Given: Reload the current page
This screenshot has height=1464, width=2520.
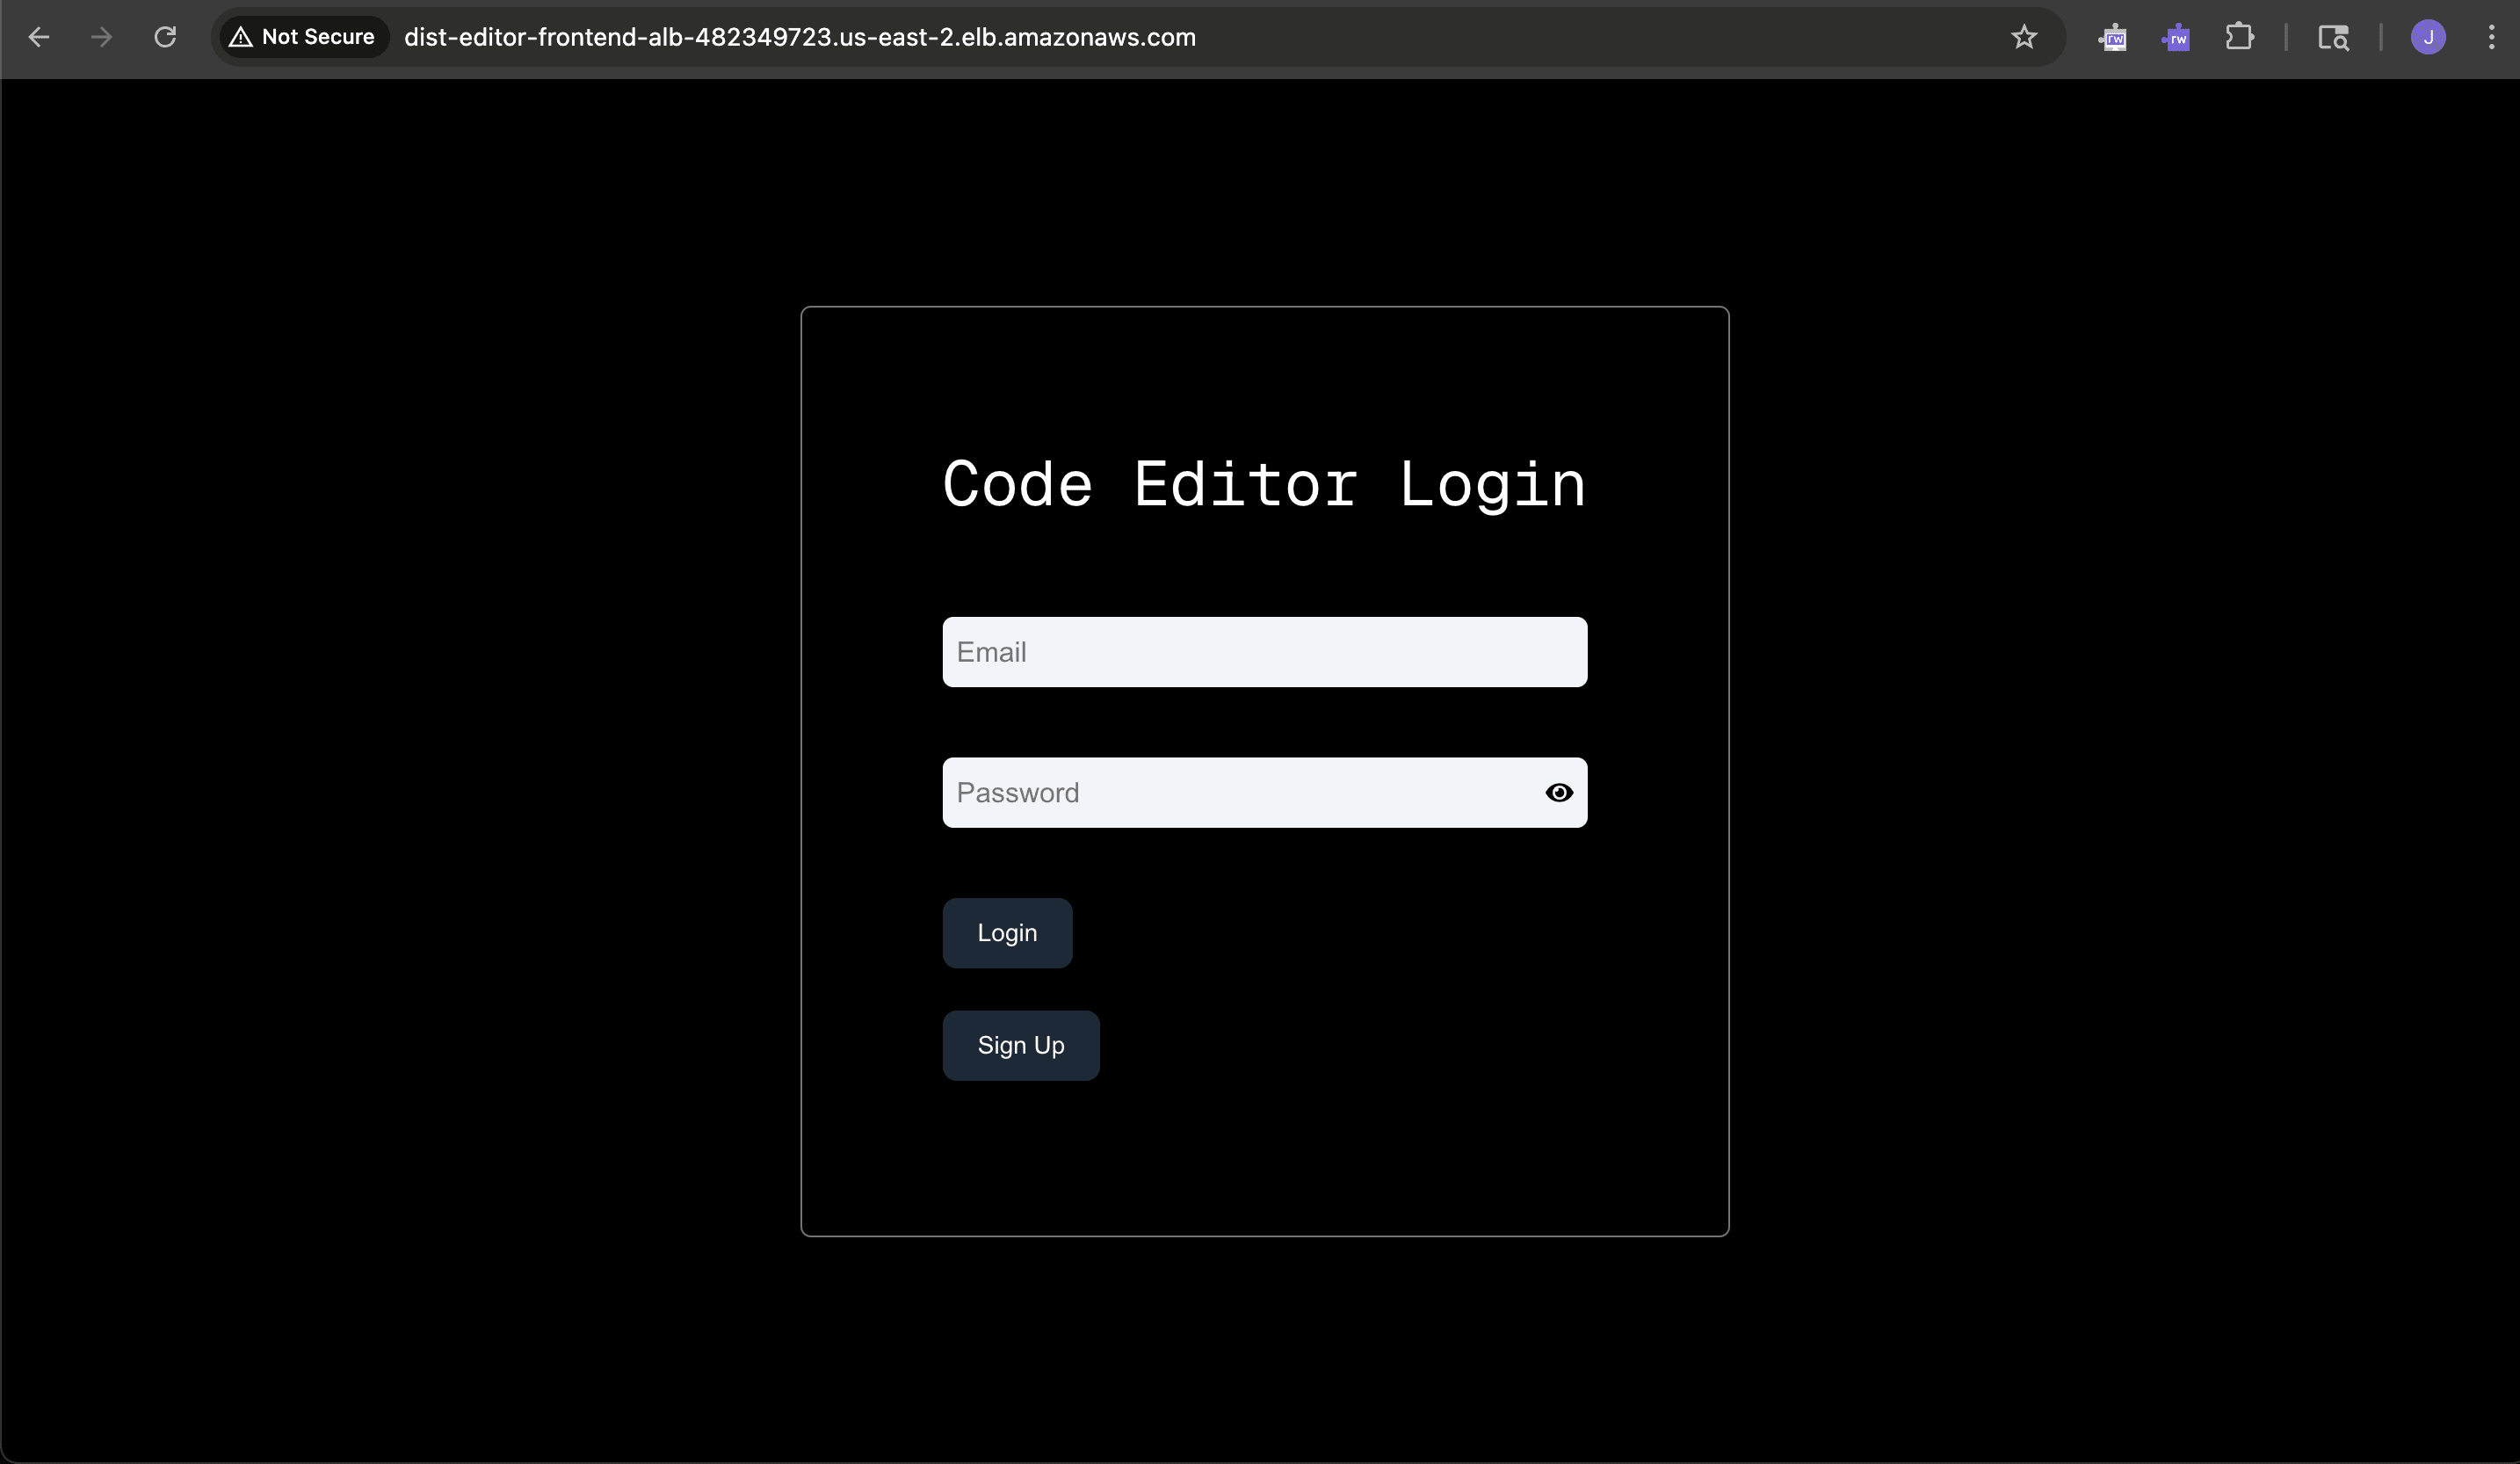Looking at the screenshot, I should click(x=165, y=37).
